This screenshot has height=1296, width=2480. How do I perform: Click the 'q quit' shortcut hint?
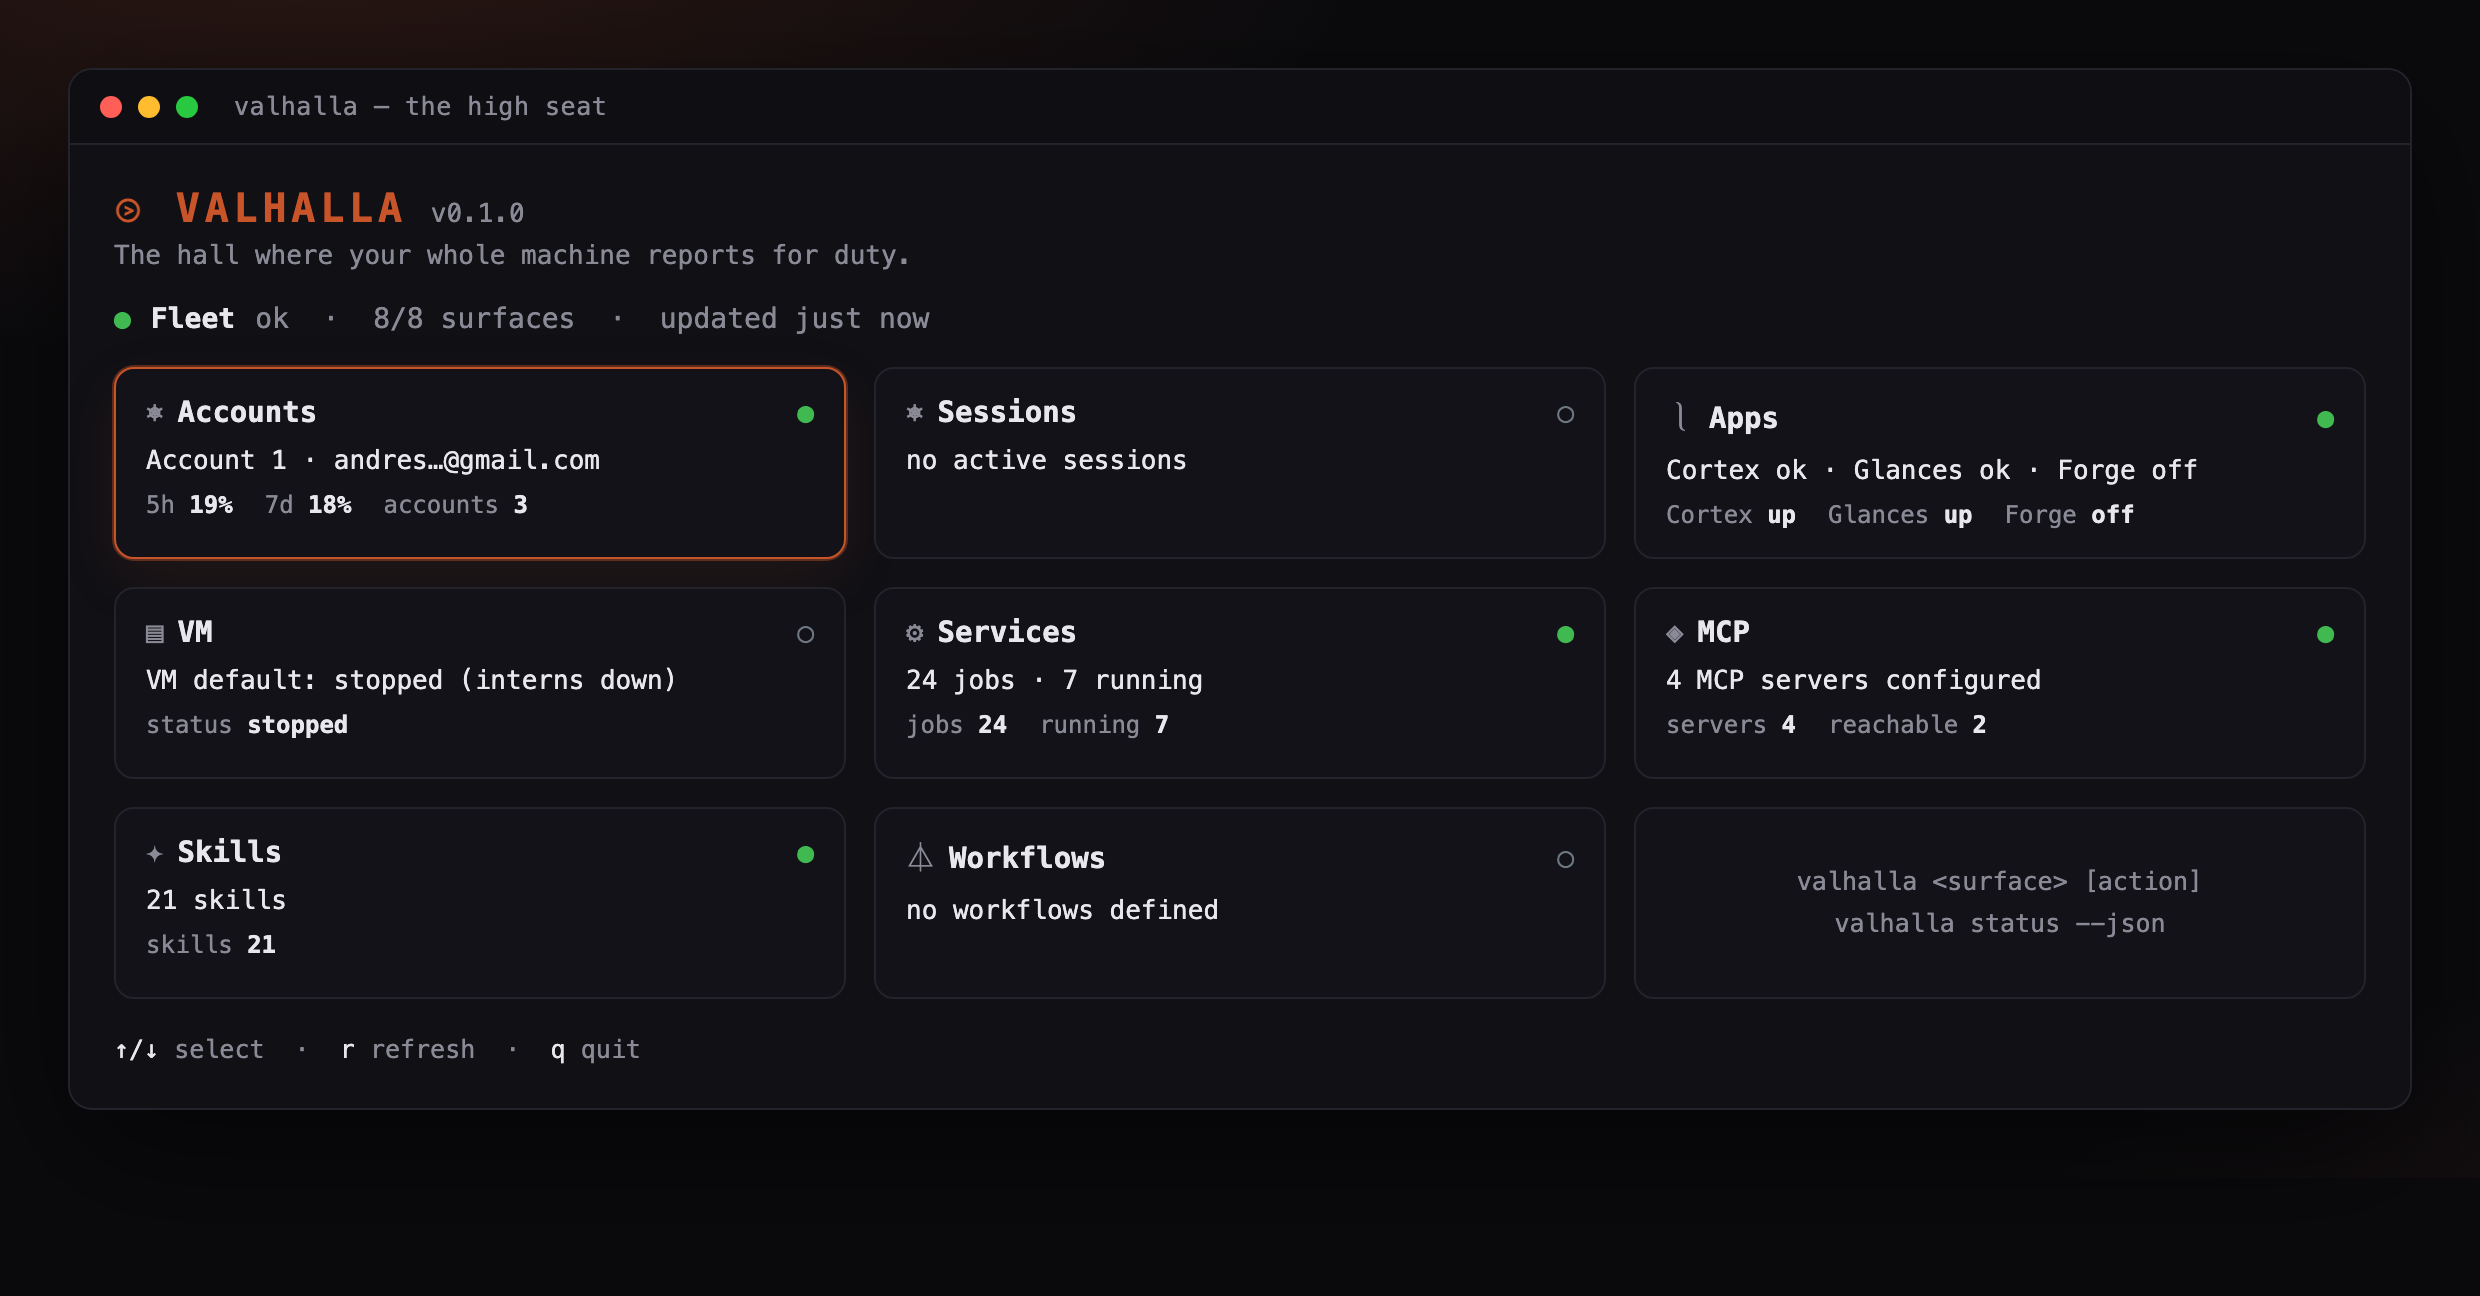(x=595, y=1049)
